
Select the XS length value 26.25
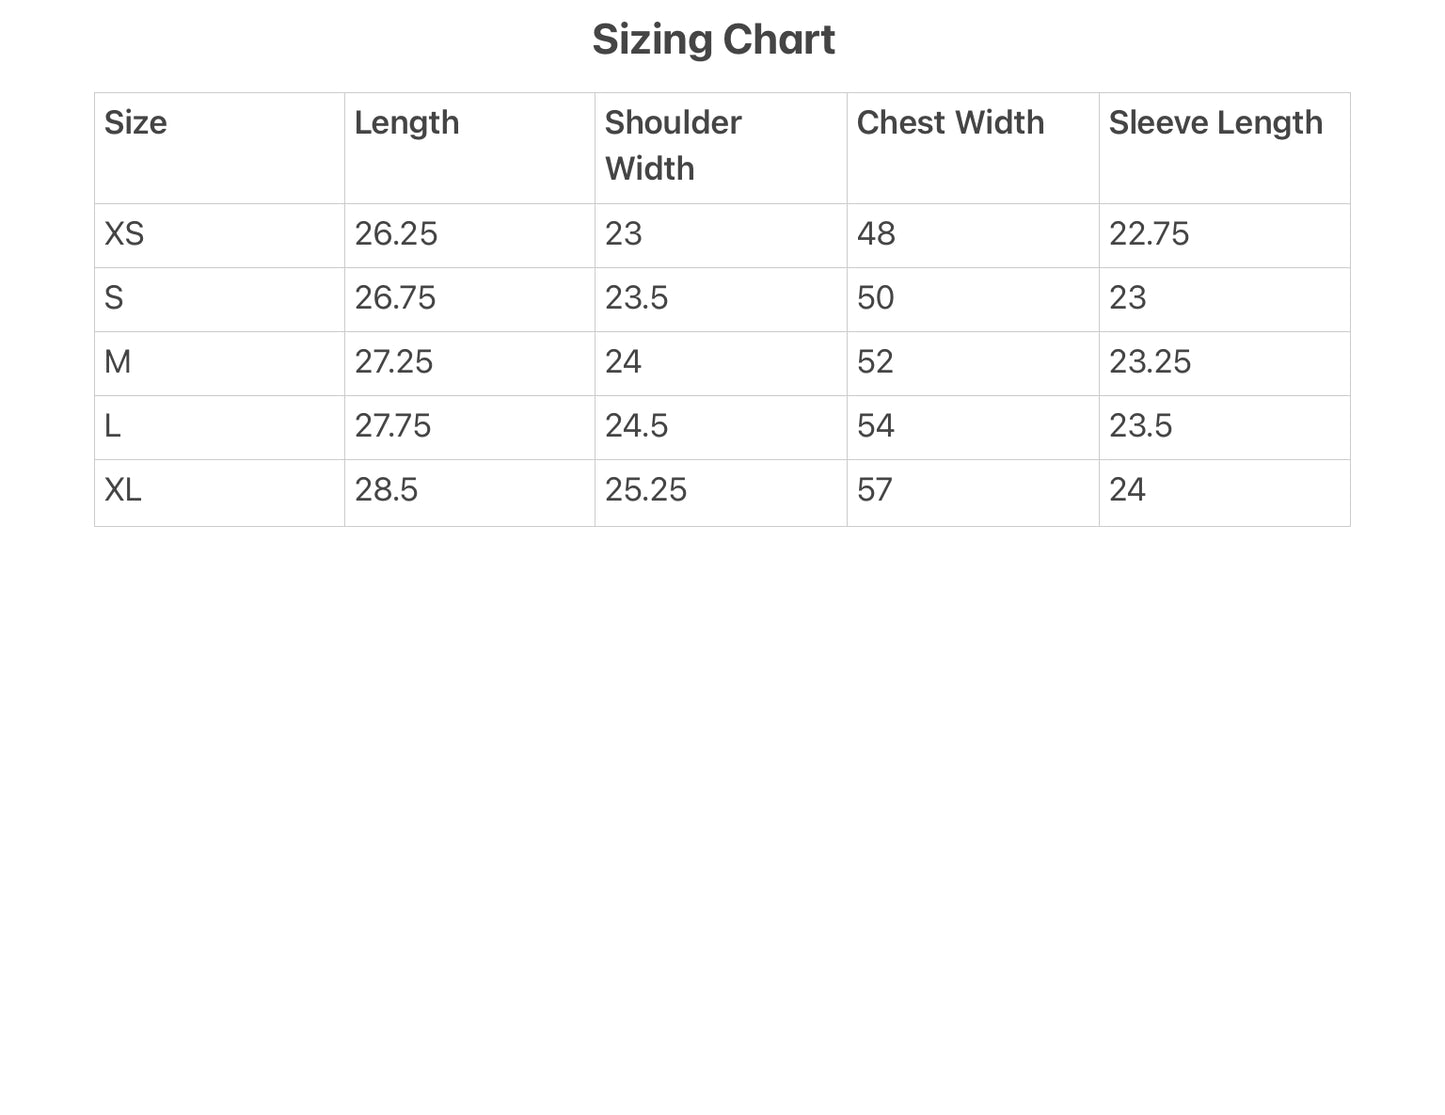[x=396, y=233]
